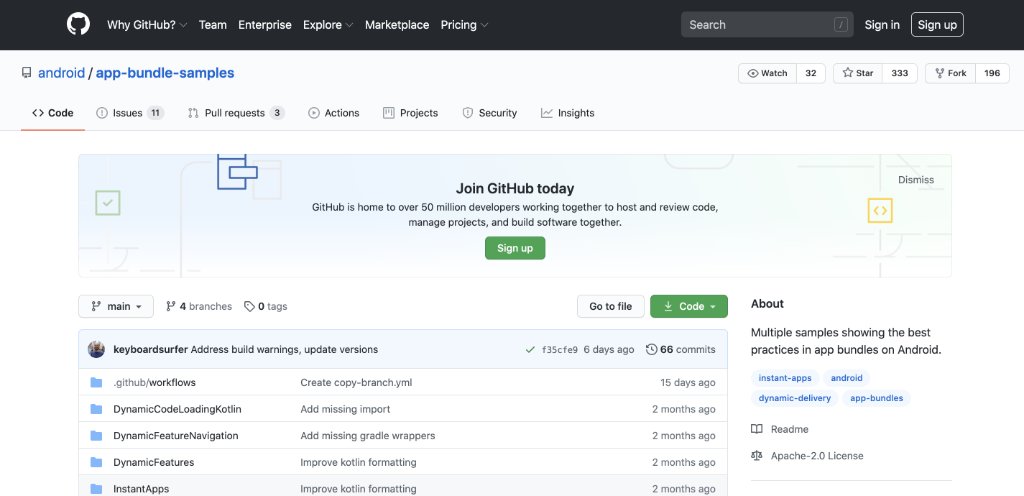Open the InstantApps folder
1024x496 pixels.
click(141, 489)
